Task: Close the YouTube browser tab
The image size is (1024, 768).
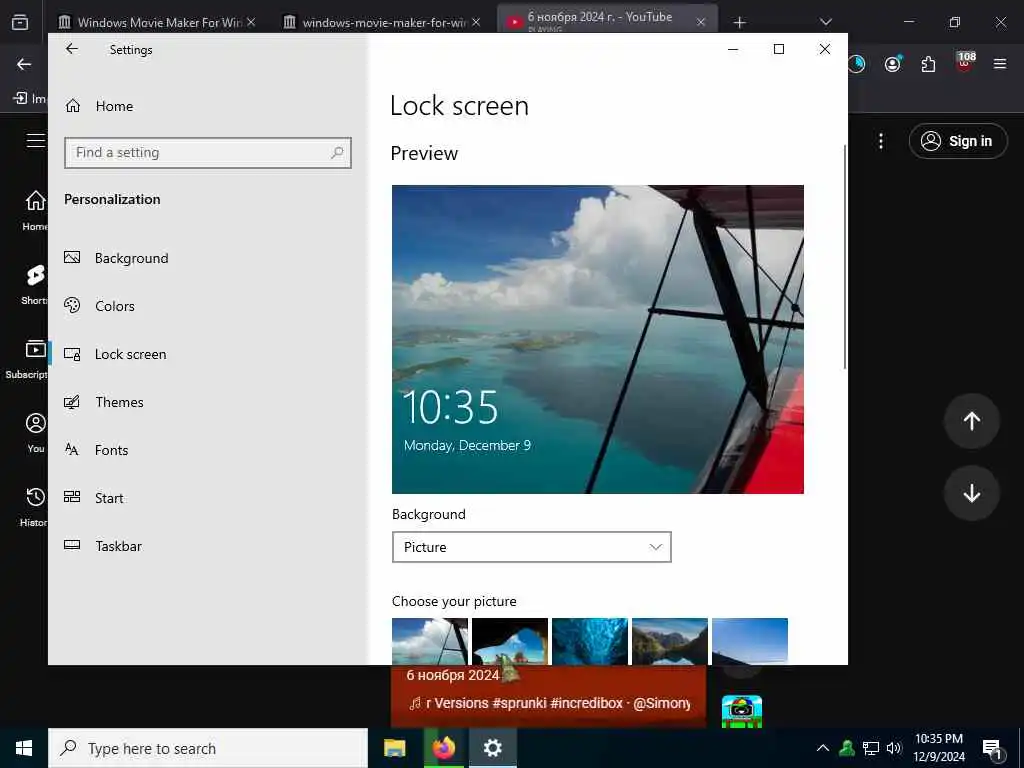Action: [x=701, y=22]
